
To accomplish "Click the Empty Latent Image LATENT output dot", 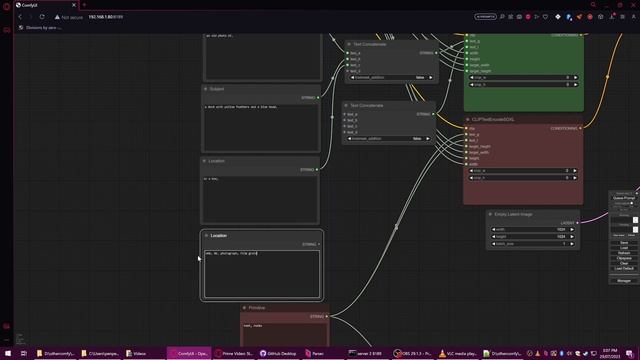I will click(577, 223).
